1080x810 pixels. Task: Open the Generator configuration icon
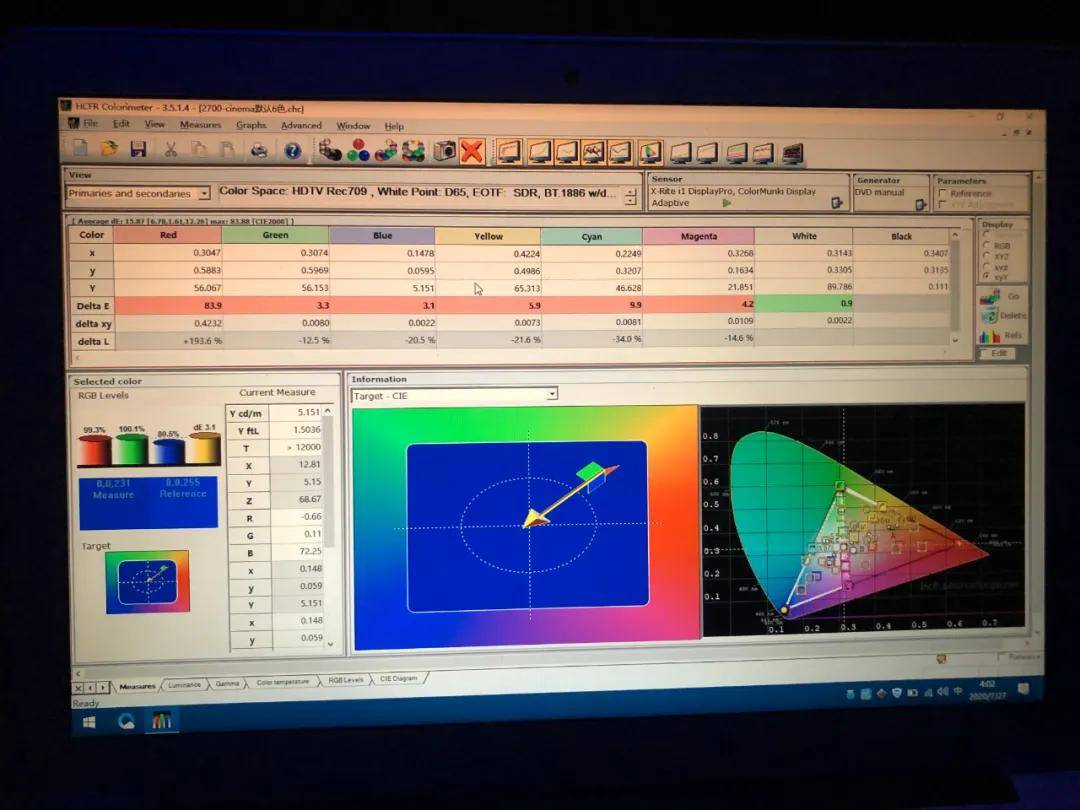pos(919,204)
